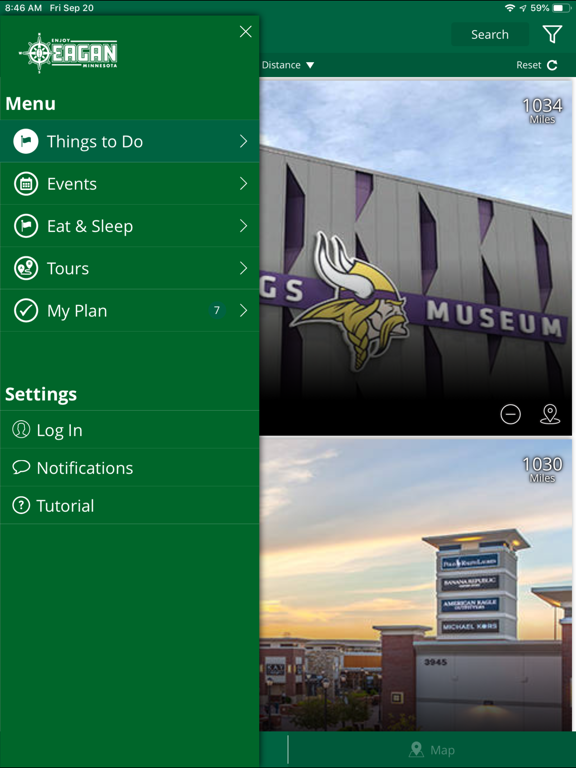The height and width of the screenshot is (768, 576).
Task: Click the Map pin icon in bottom bar
Action: (416, 749)
